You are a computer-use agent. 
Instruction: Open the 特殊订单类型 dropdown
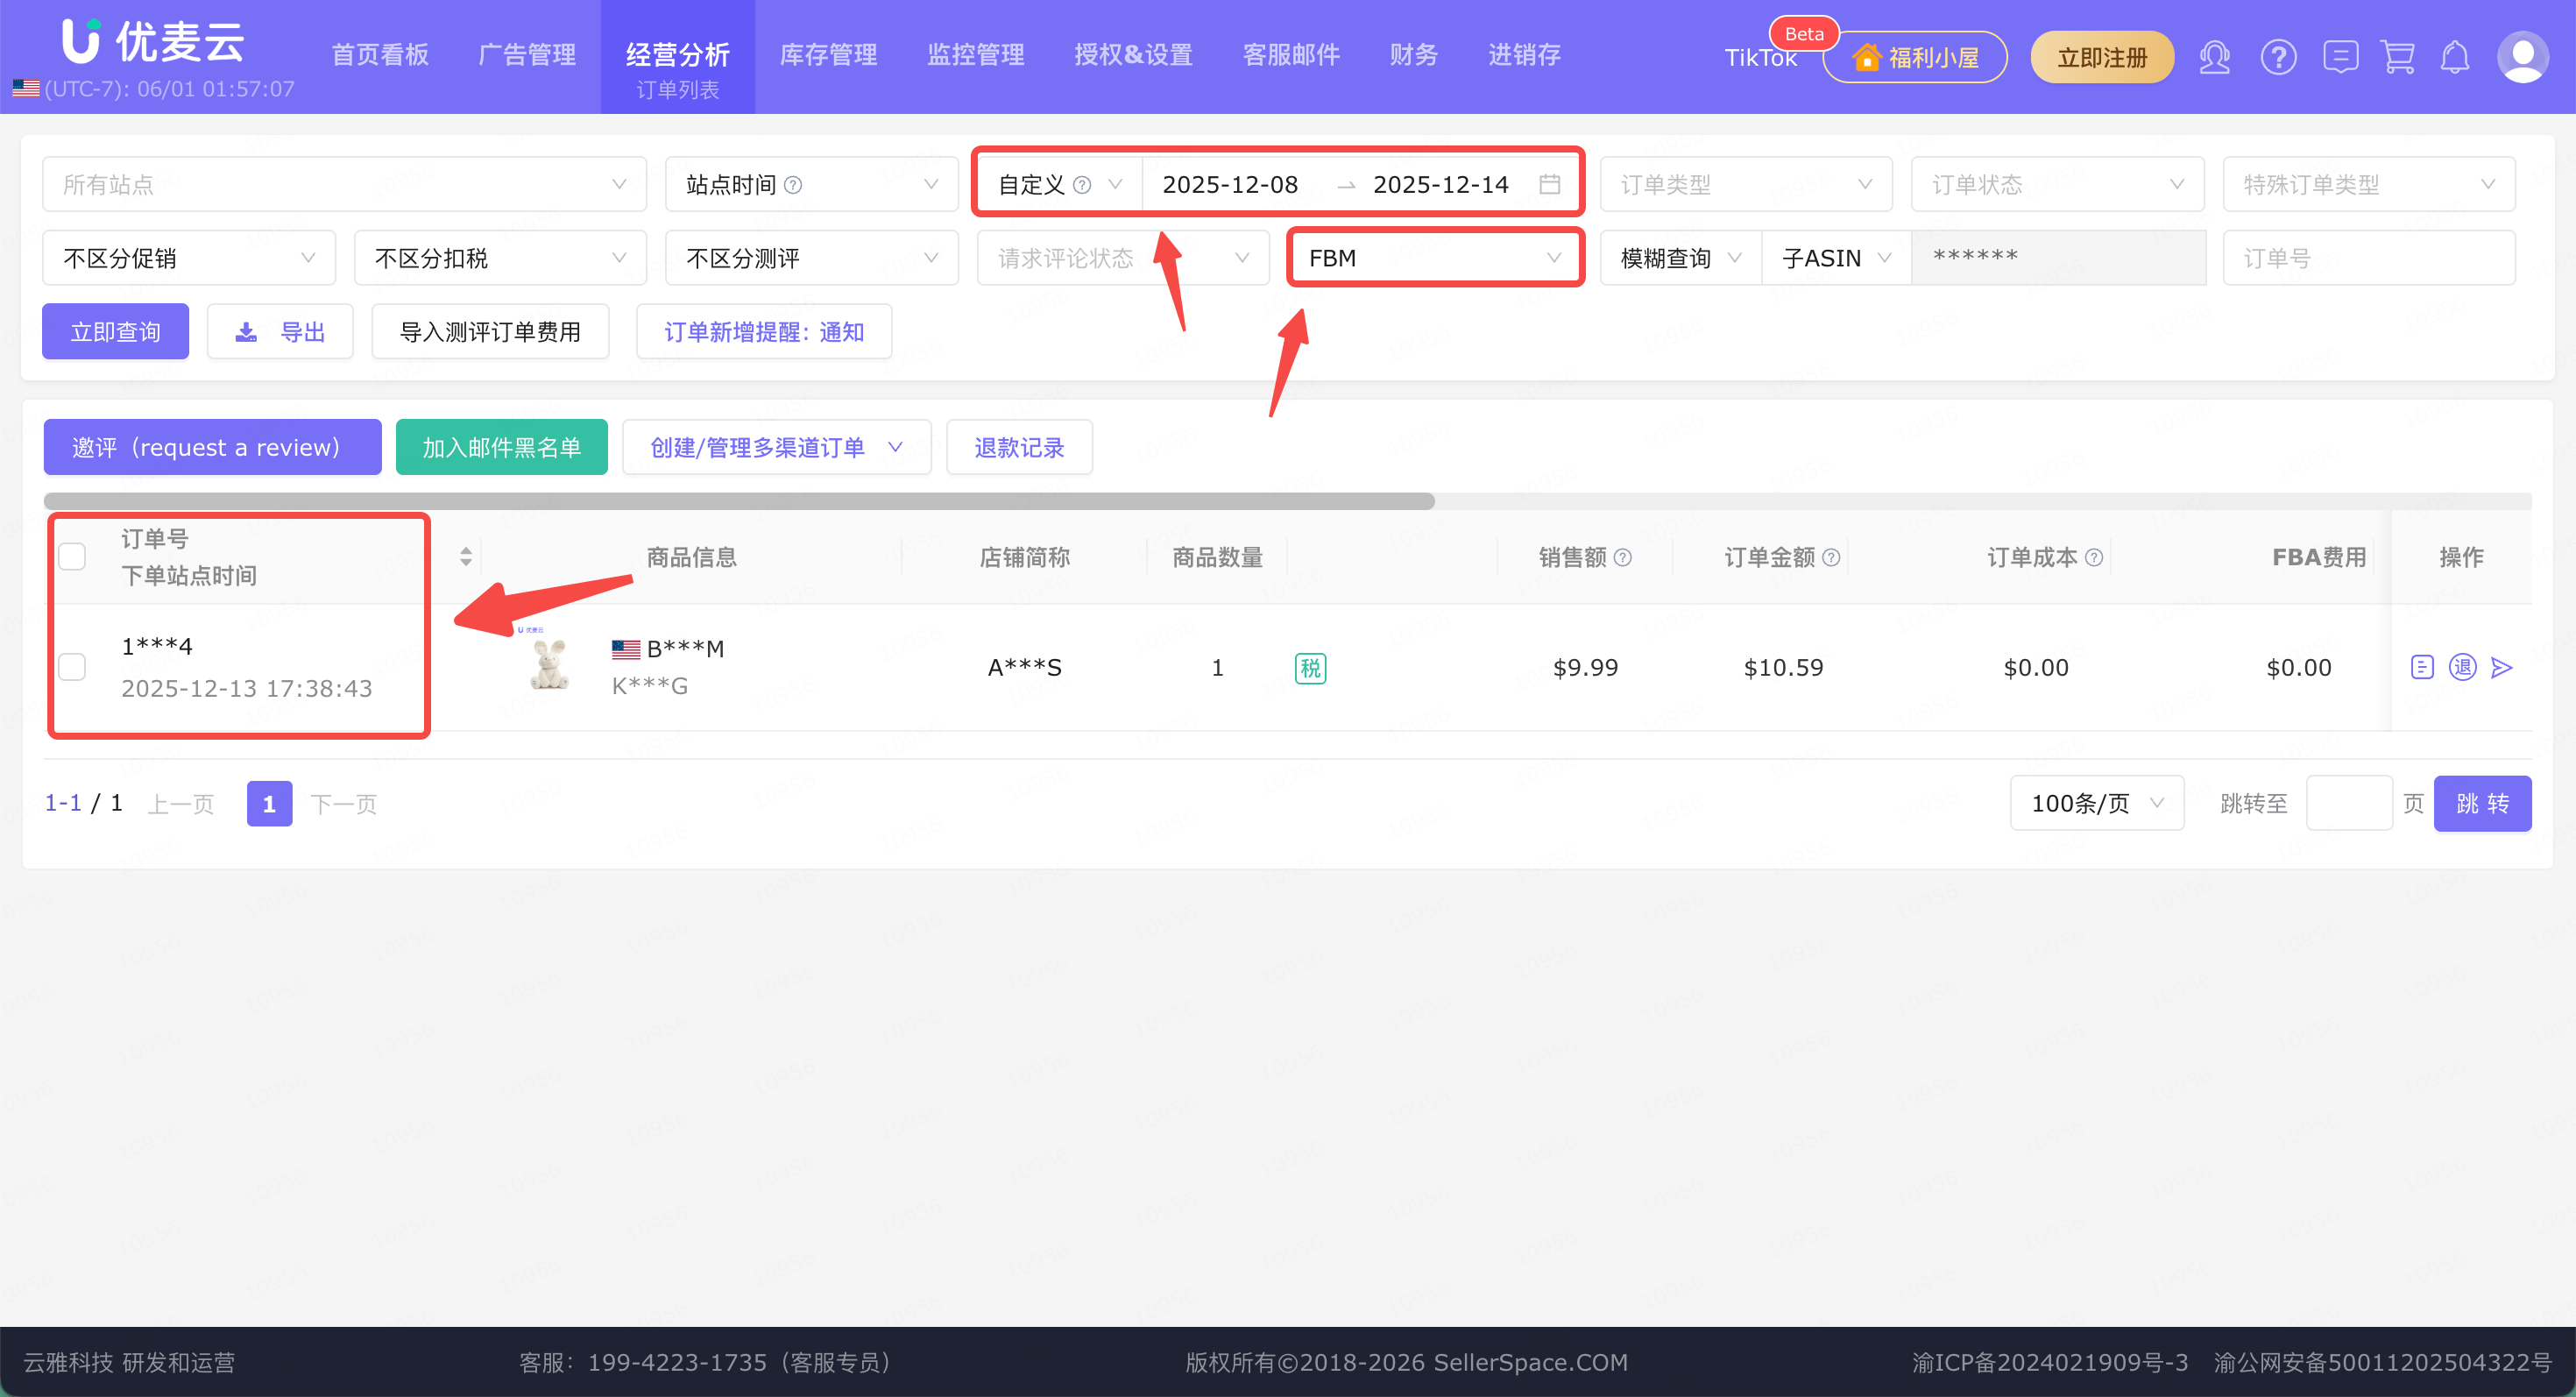[2368, 184]
